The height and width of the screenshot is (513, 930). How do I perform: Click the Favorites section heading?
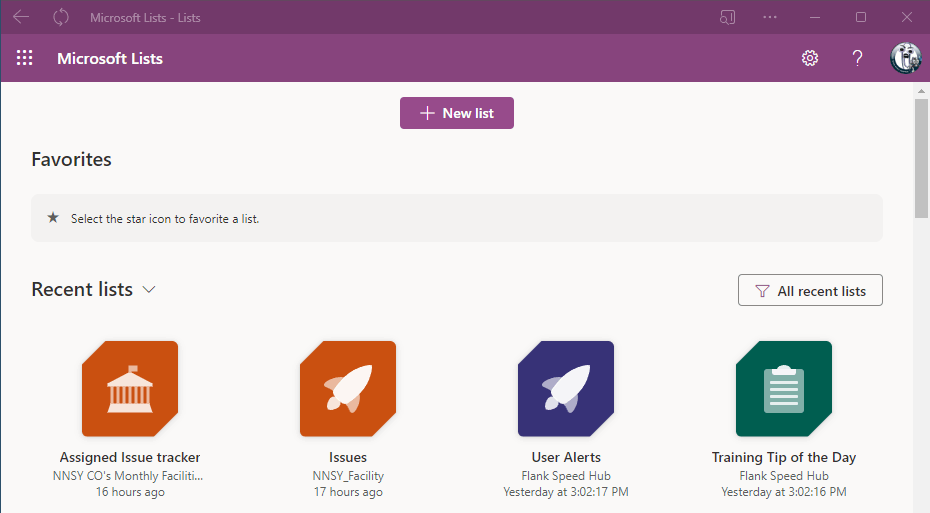click(x=71, y=159)
